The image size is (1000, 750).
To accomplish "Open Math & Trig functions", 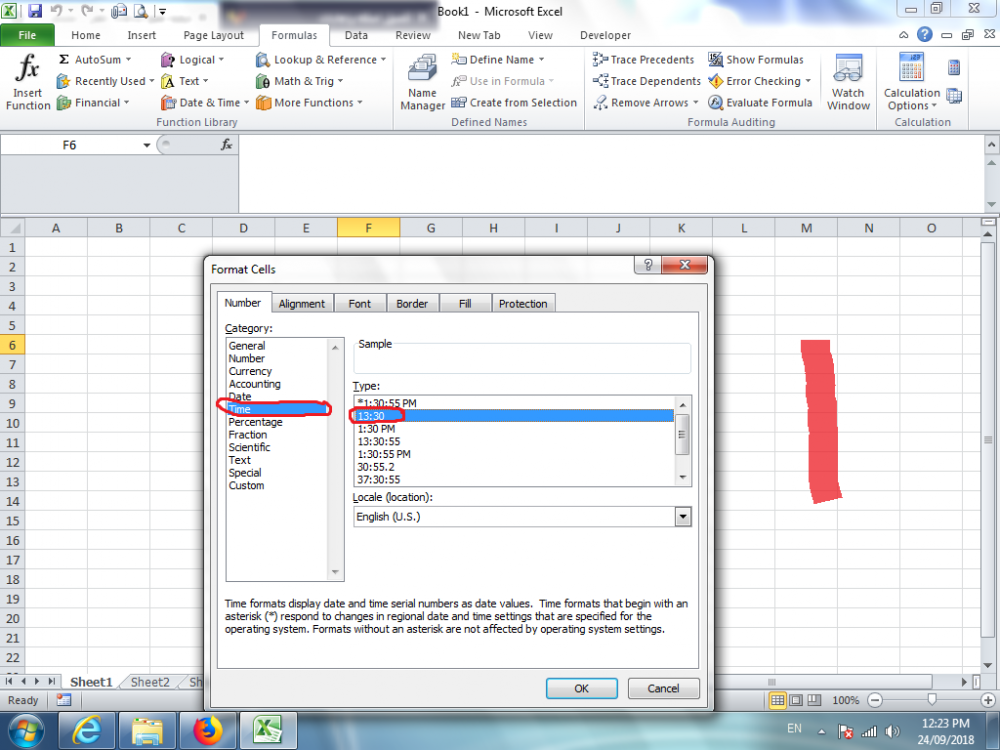I will click(x=299, y=81).
